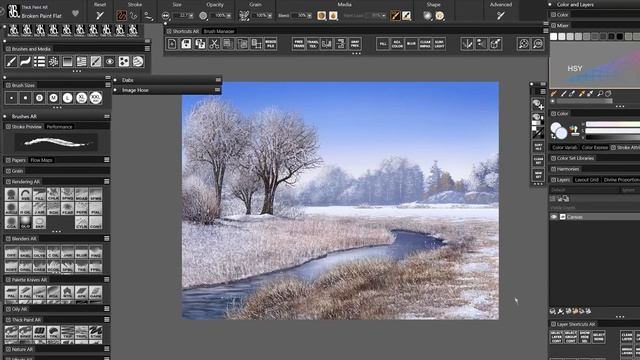The image size is (640, 360).
Task: Toggle the Rendering AR panel checkbox
Action: (x=8, y=182)
